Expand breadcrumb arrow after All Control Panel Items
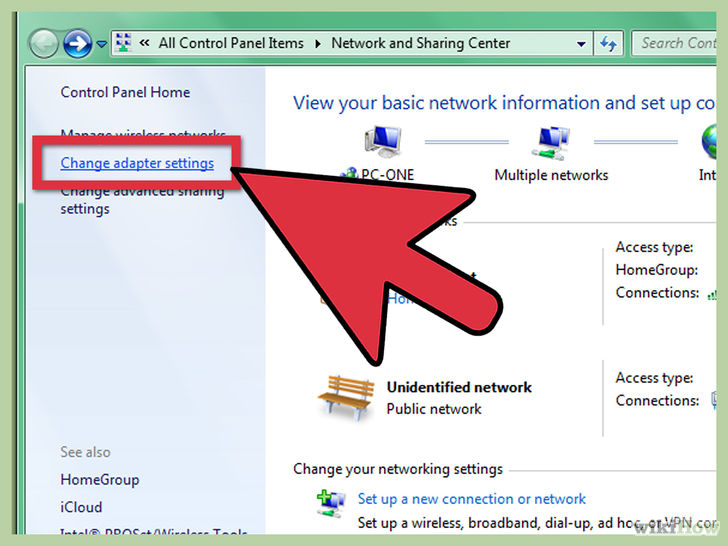Viewport: 728px width, 546px height. point(318,44)
